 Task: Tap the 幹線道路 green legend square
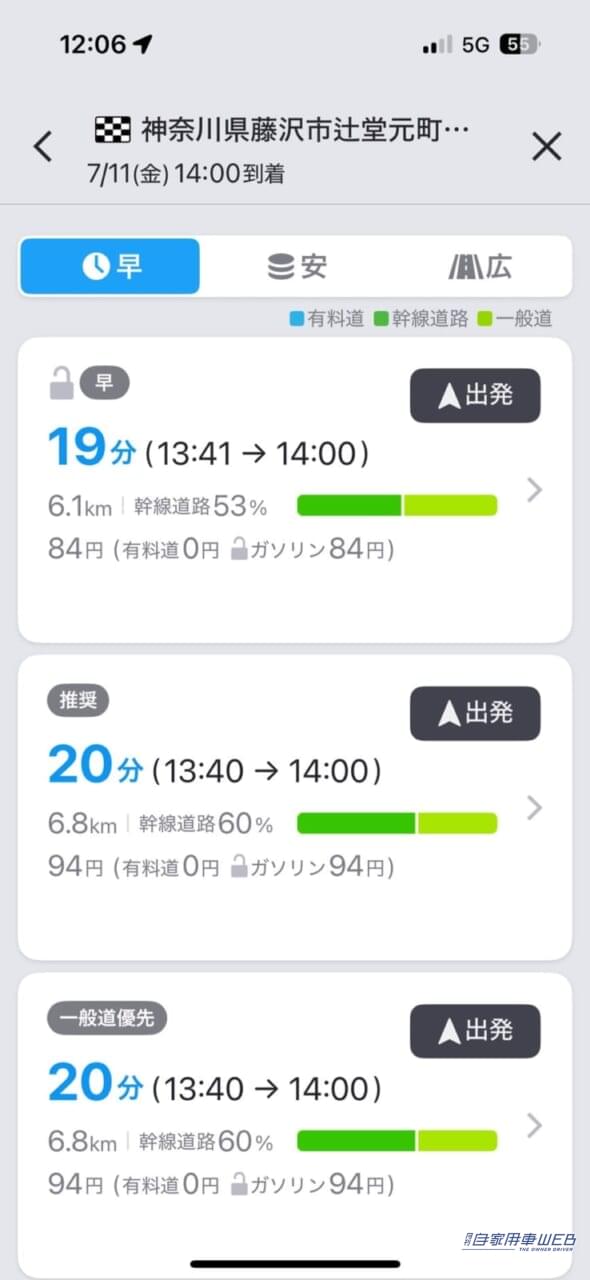coord(381,320)
